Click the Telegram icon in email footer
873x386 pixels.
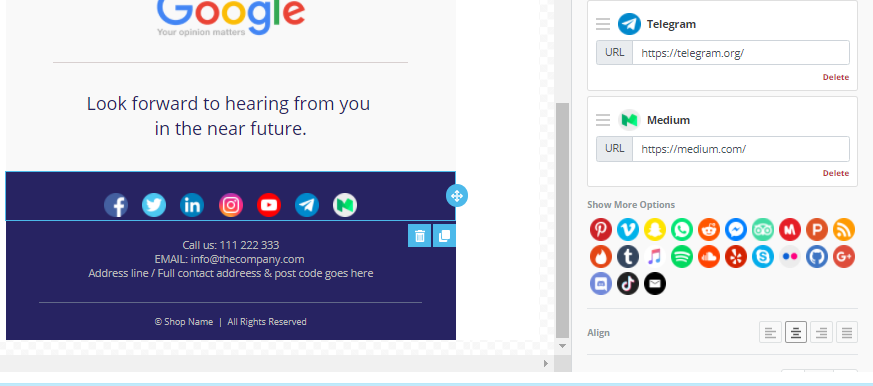pyautogui.click(x=307, y=205)
